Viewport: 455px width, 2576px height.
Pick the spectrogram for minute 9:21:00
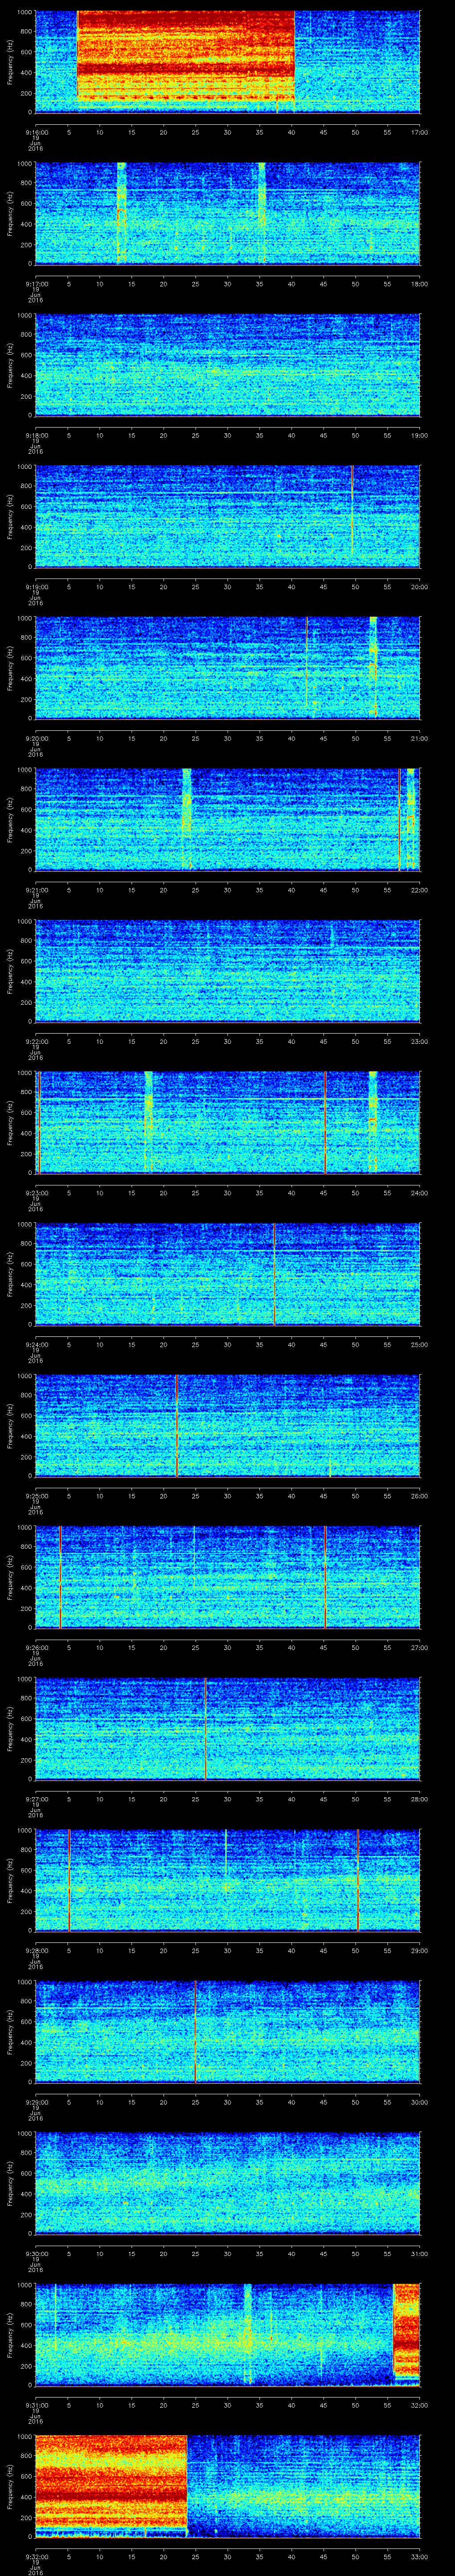pos(227,819)
